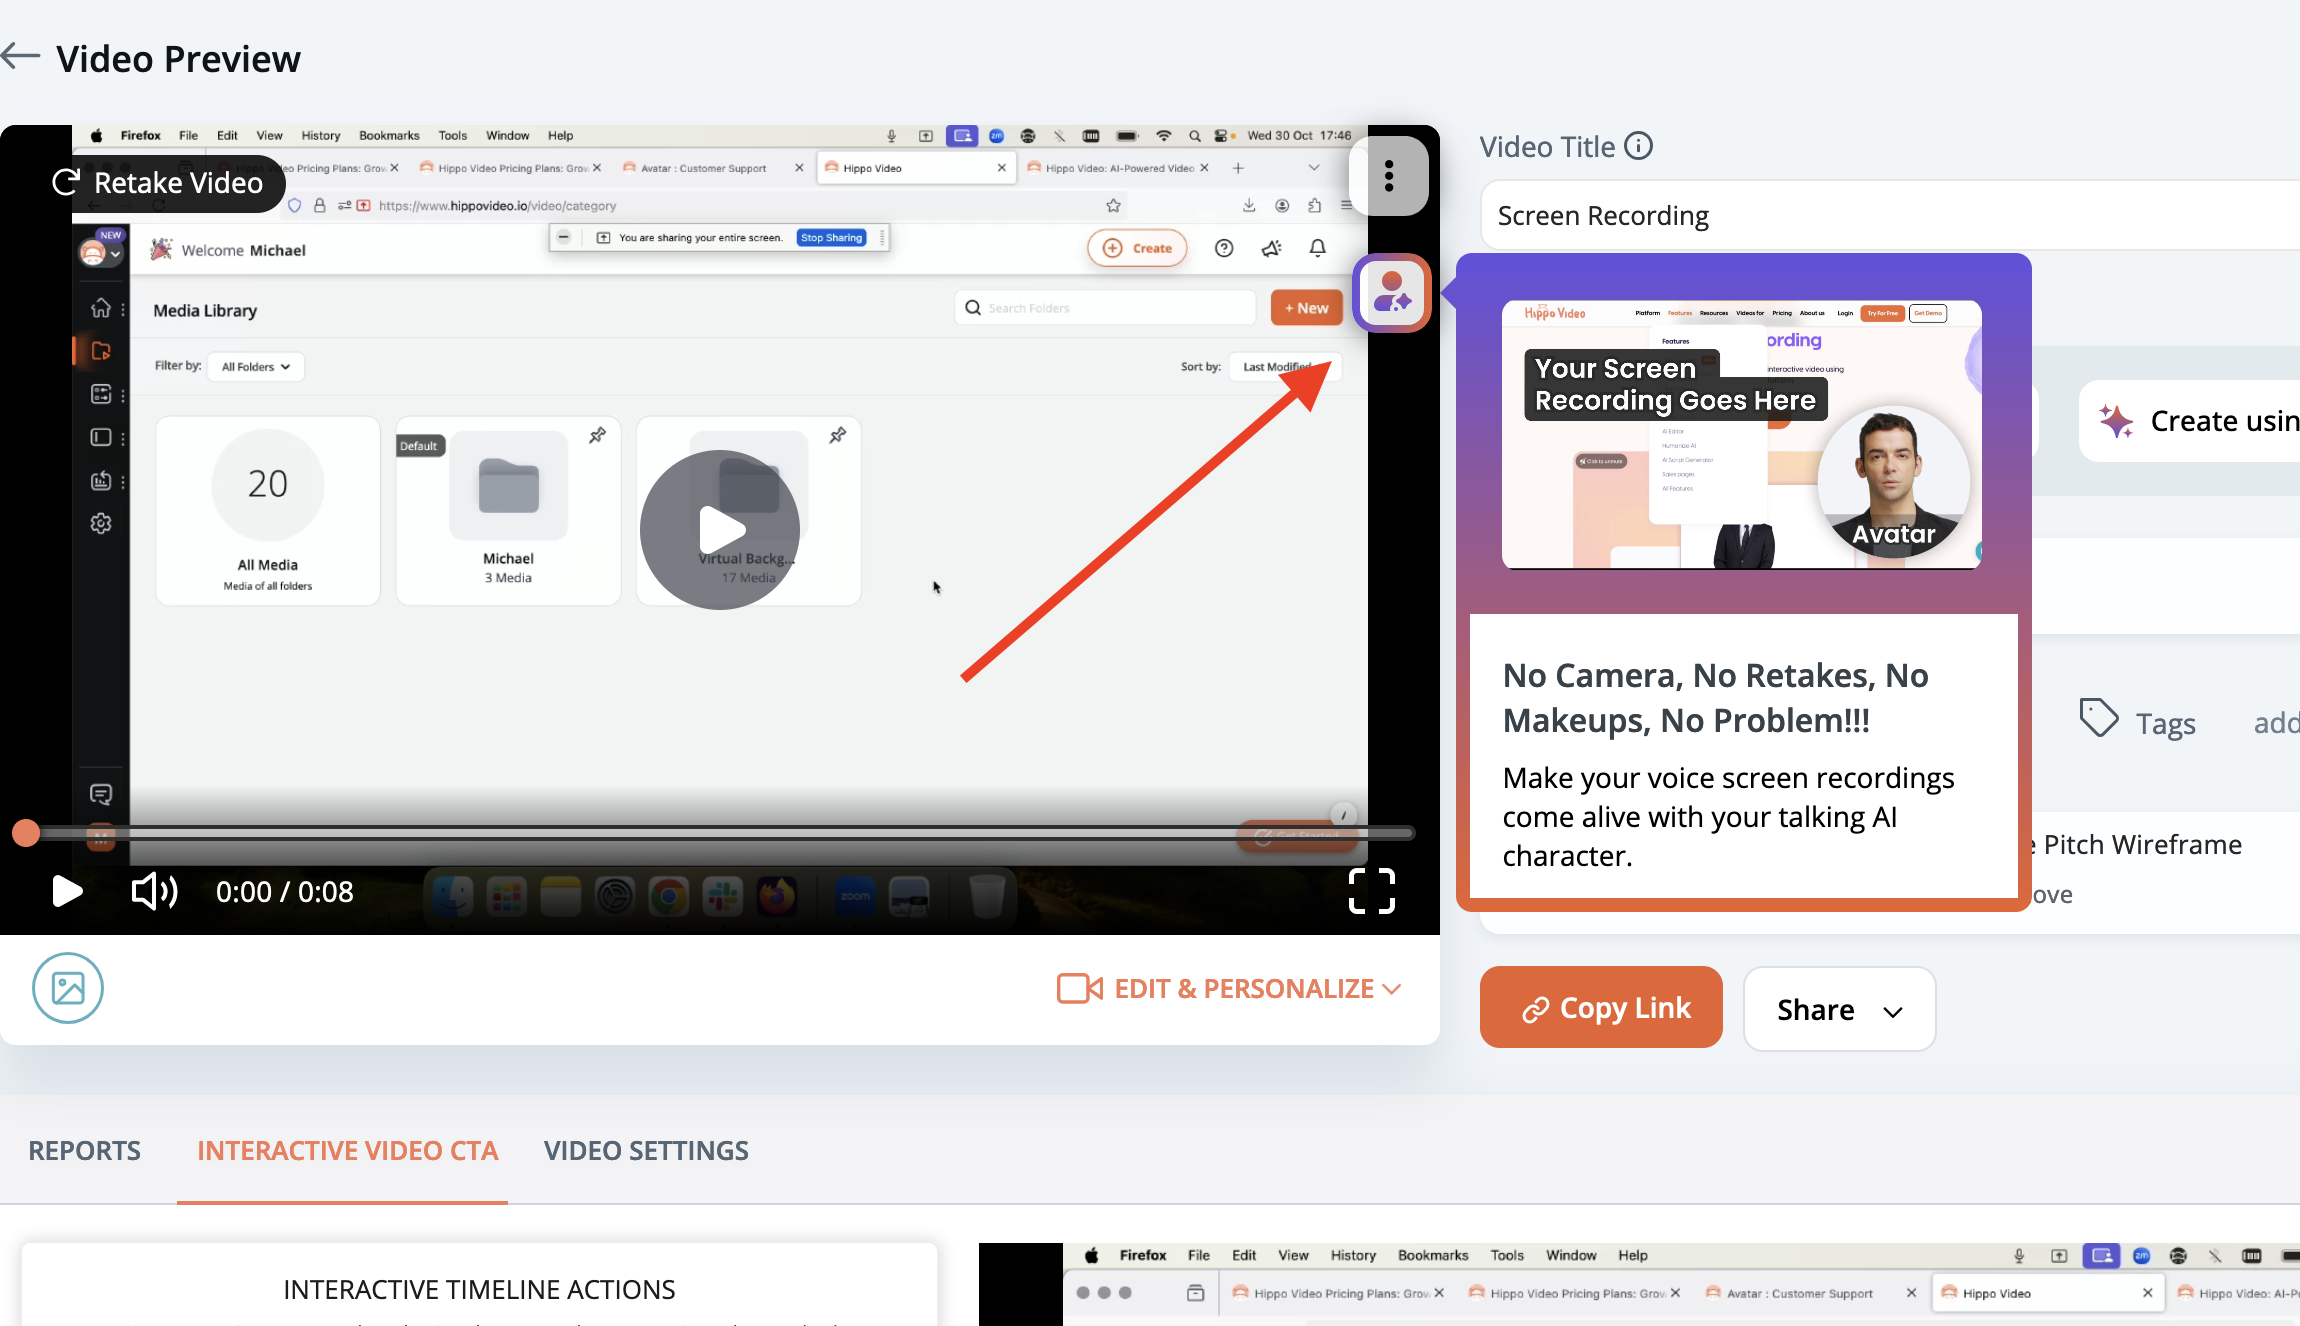Click the Tags label icon
2300x1326 pixels.
(2098, 718)
